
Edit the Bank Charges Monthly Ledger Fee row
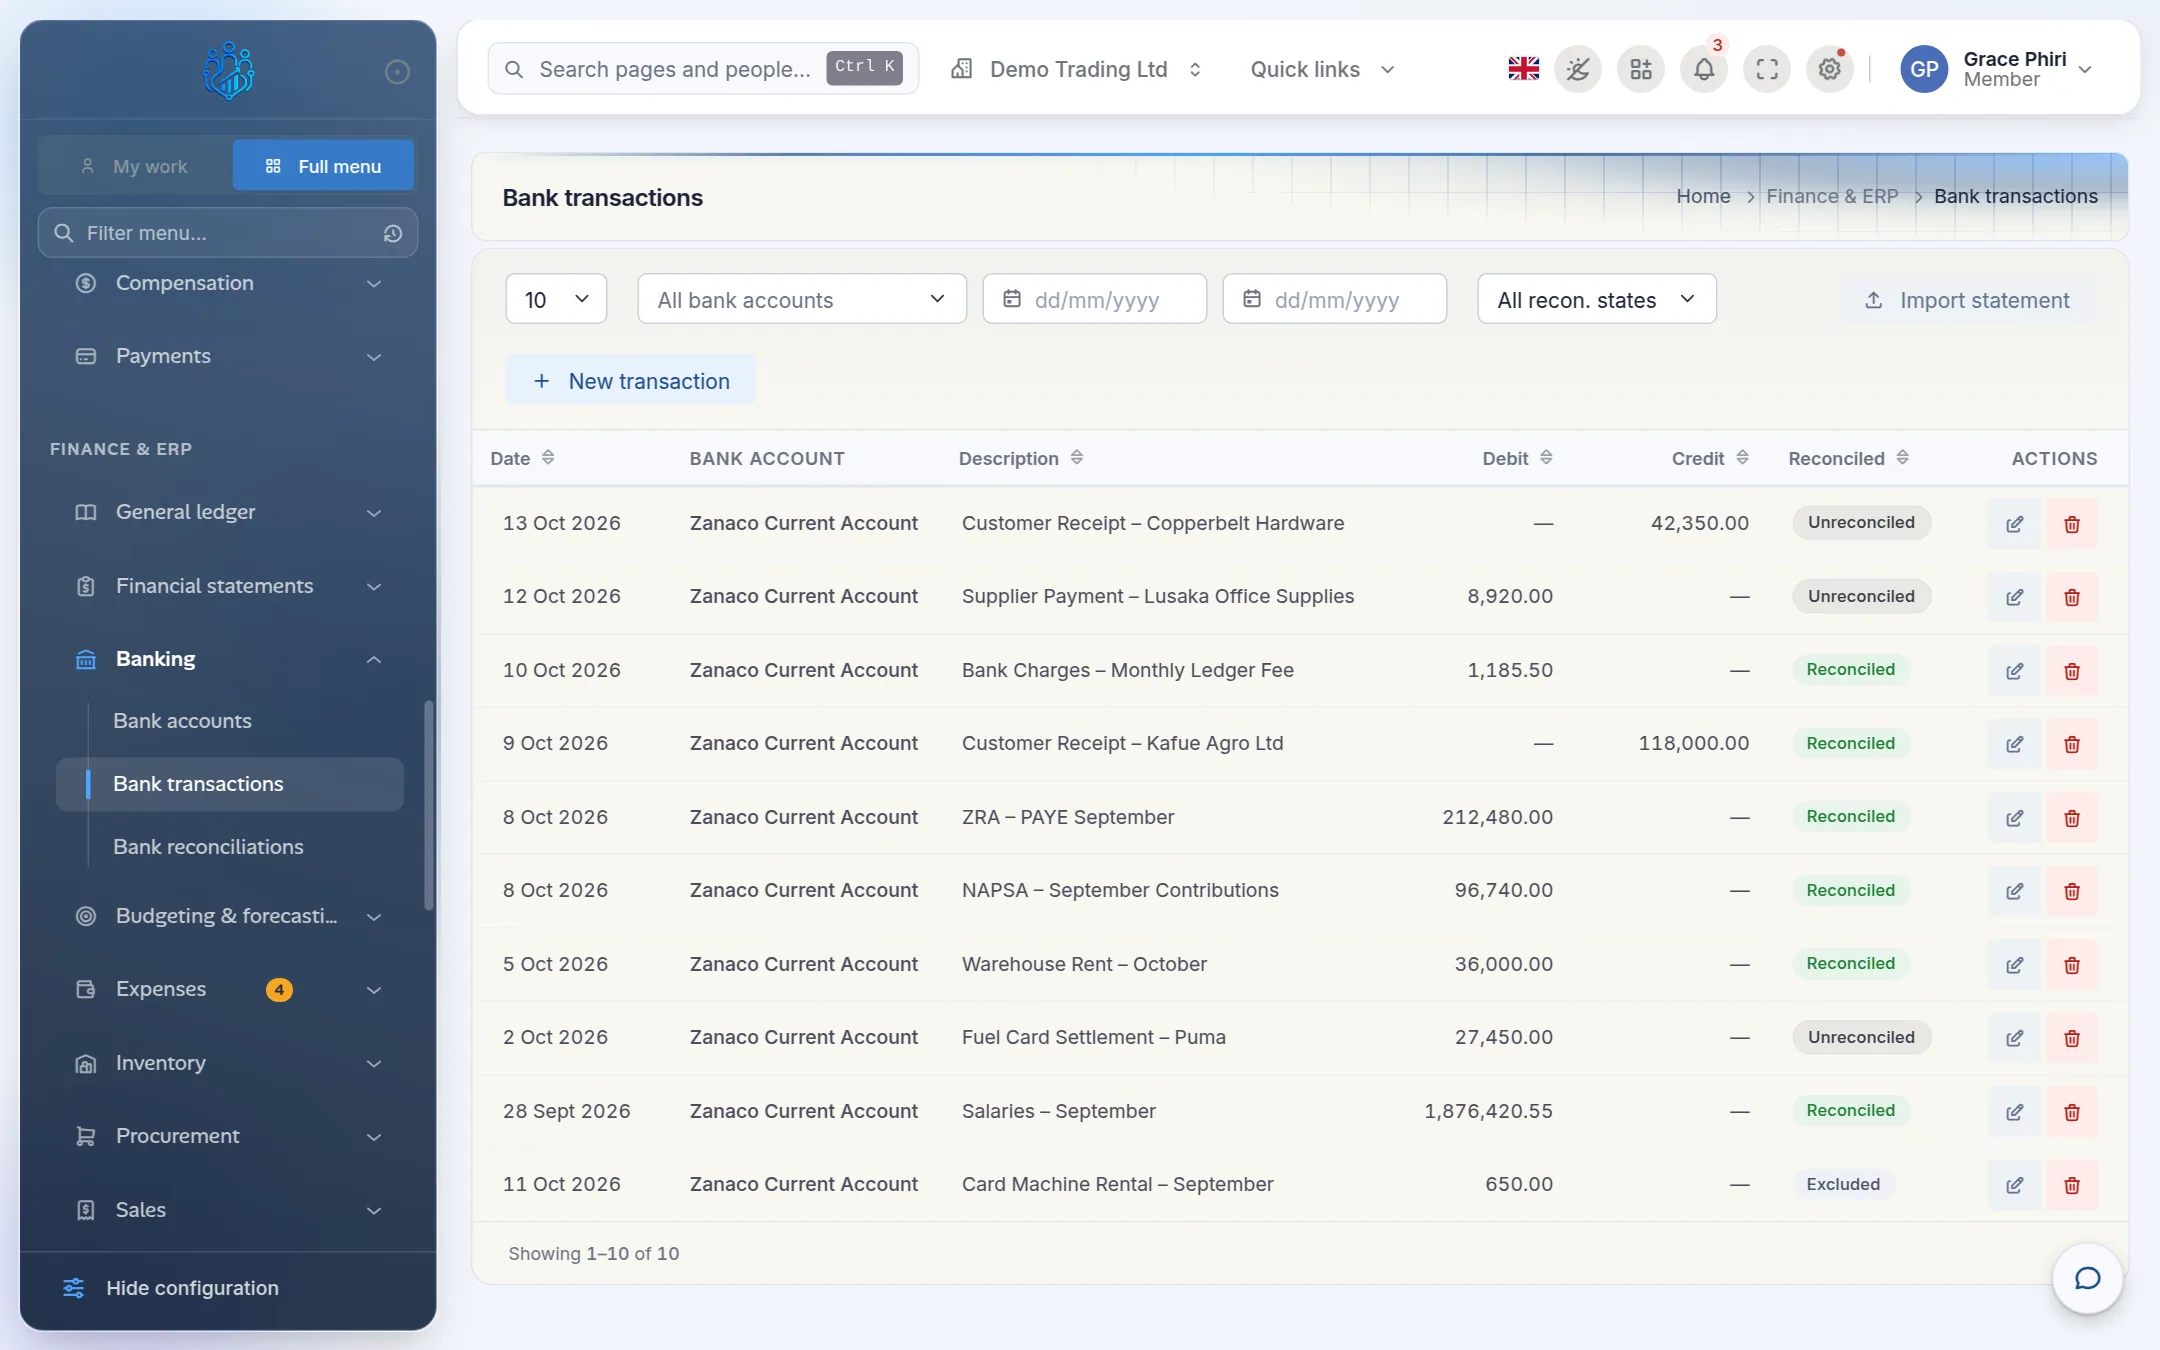2014,671
